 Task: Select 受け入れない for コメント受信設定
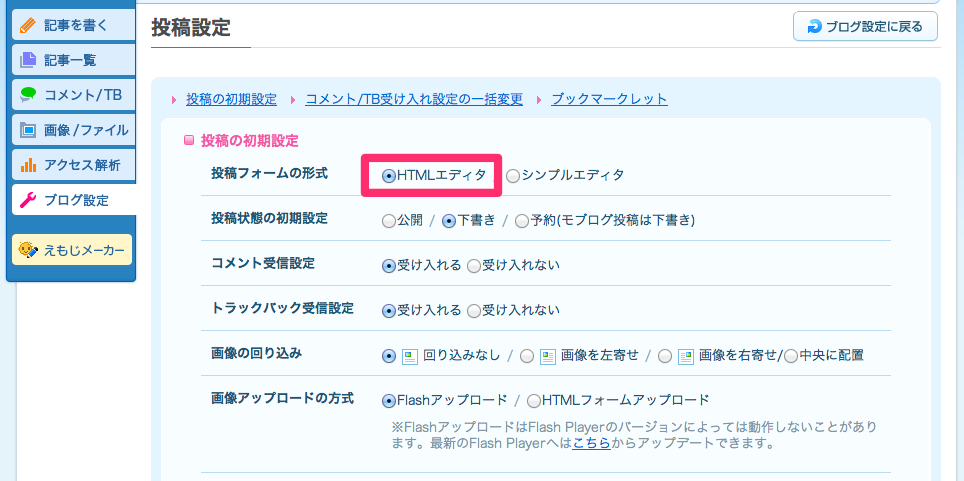(x=473, y=266)
